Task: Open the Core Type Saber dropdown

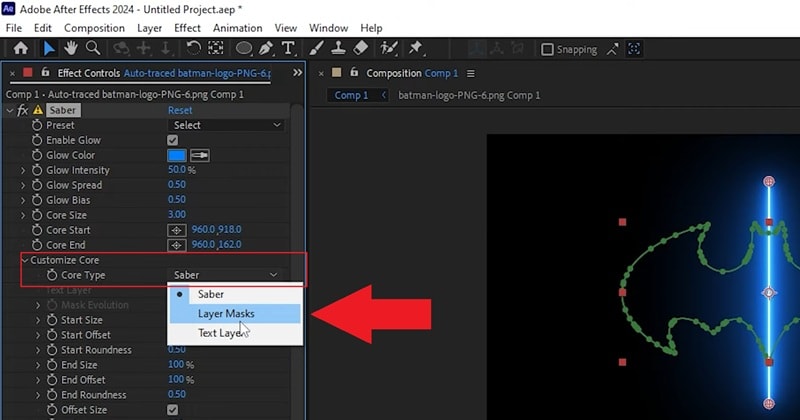Action: (x=225, y=275)
